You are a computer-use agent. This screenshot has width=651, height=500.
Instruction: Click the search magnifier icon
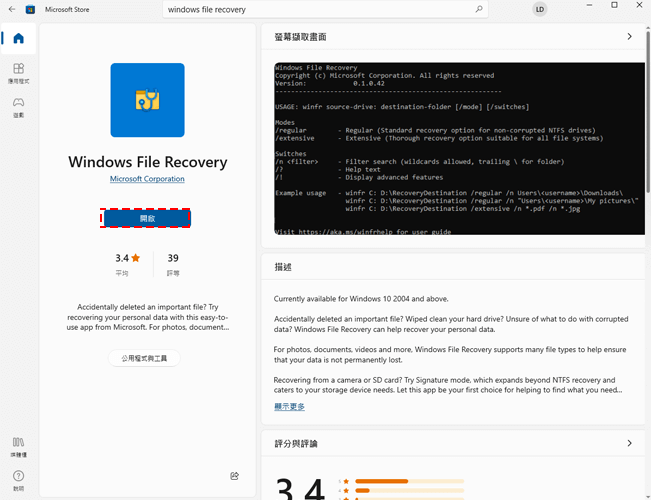(479, 9)
